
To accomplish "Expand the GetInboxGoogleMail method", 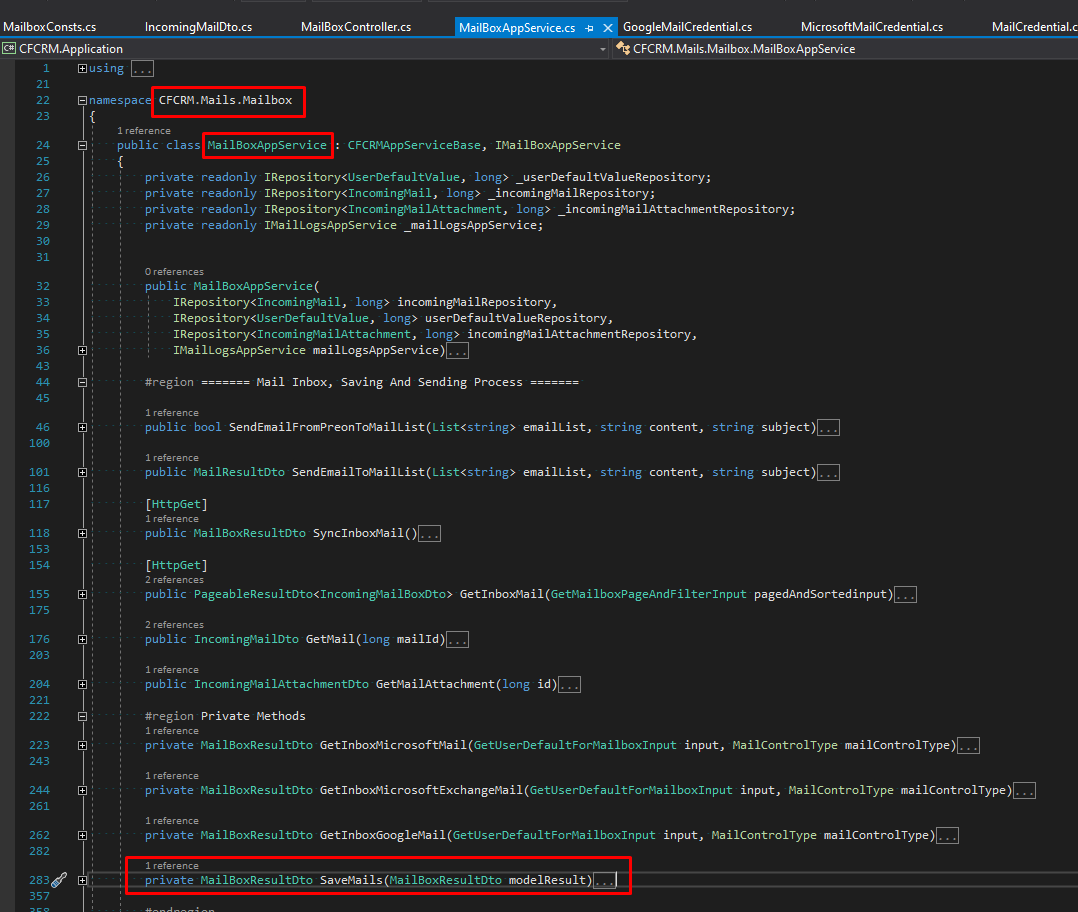I will click(x=82, y=836).
